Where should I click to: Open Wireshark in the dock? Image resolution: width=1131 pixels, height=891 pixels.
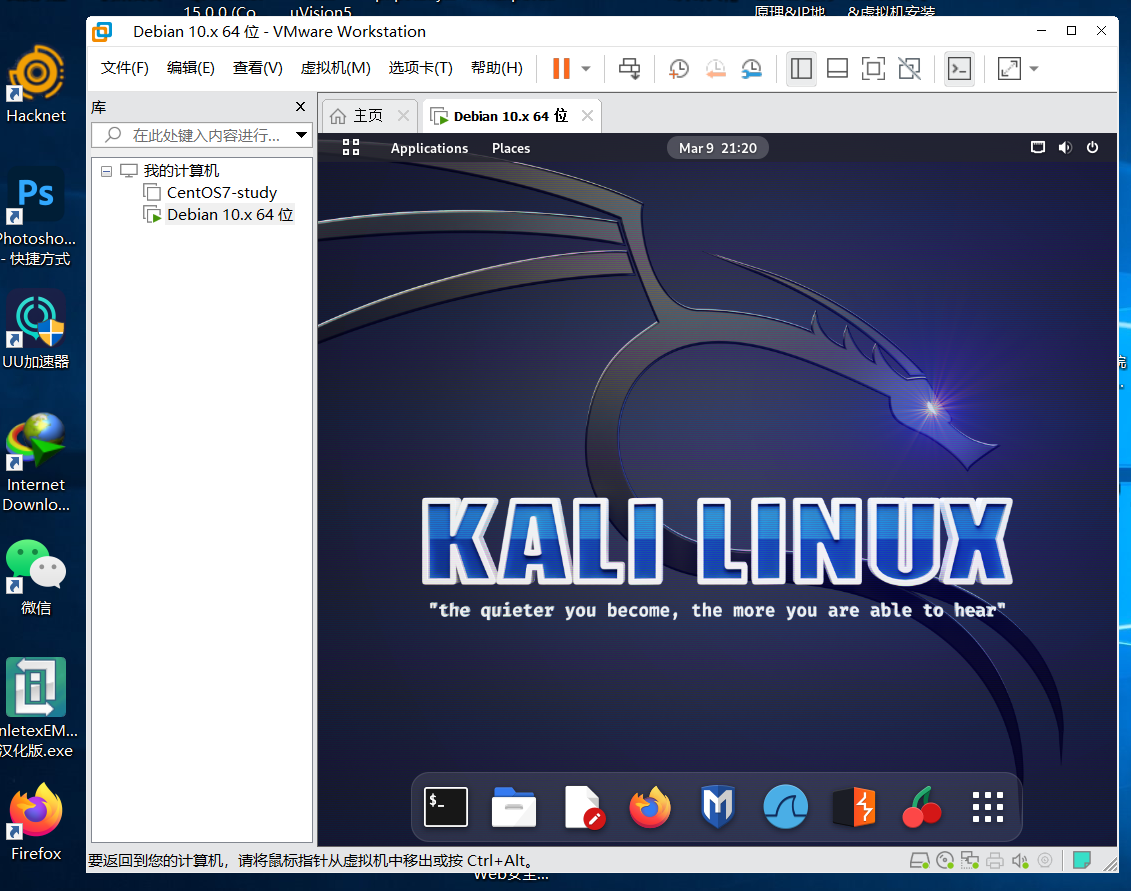pos(784,807)
